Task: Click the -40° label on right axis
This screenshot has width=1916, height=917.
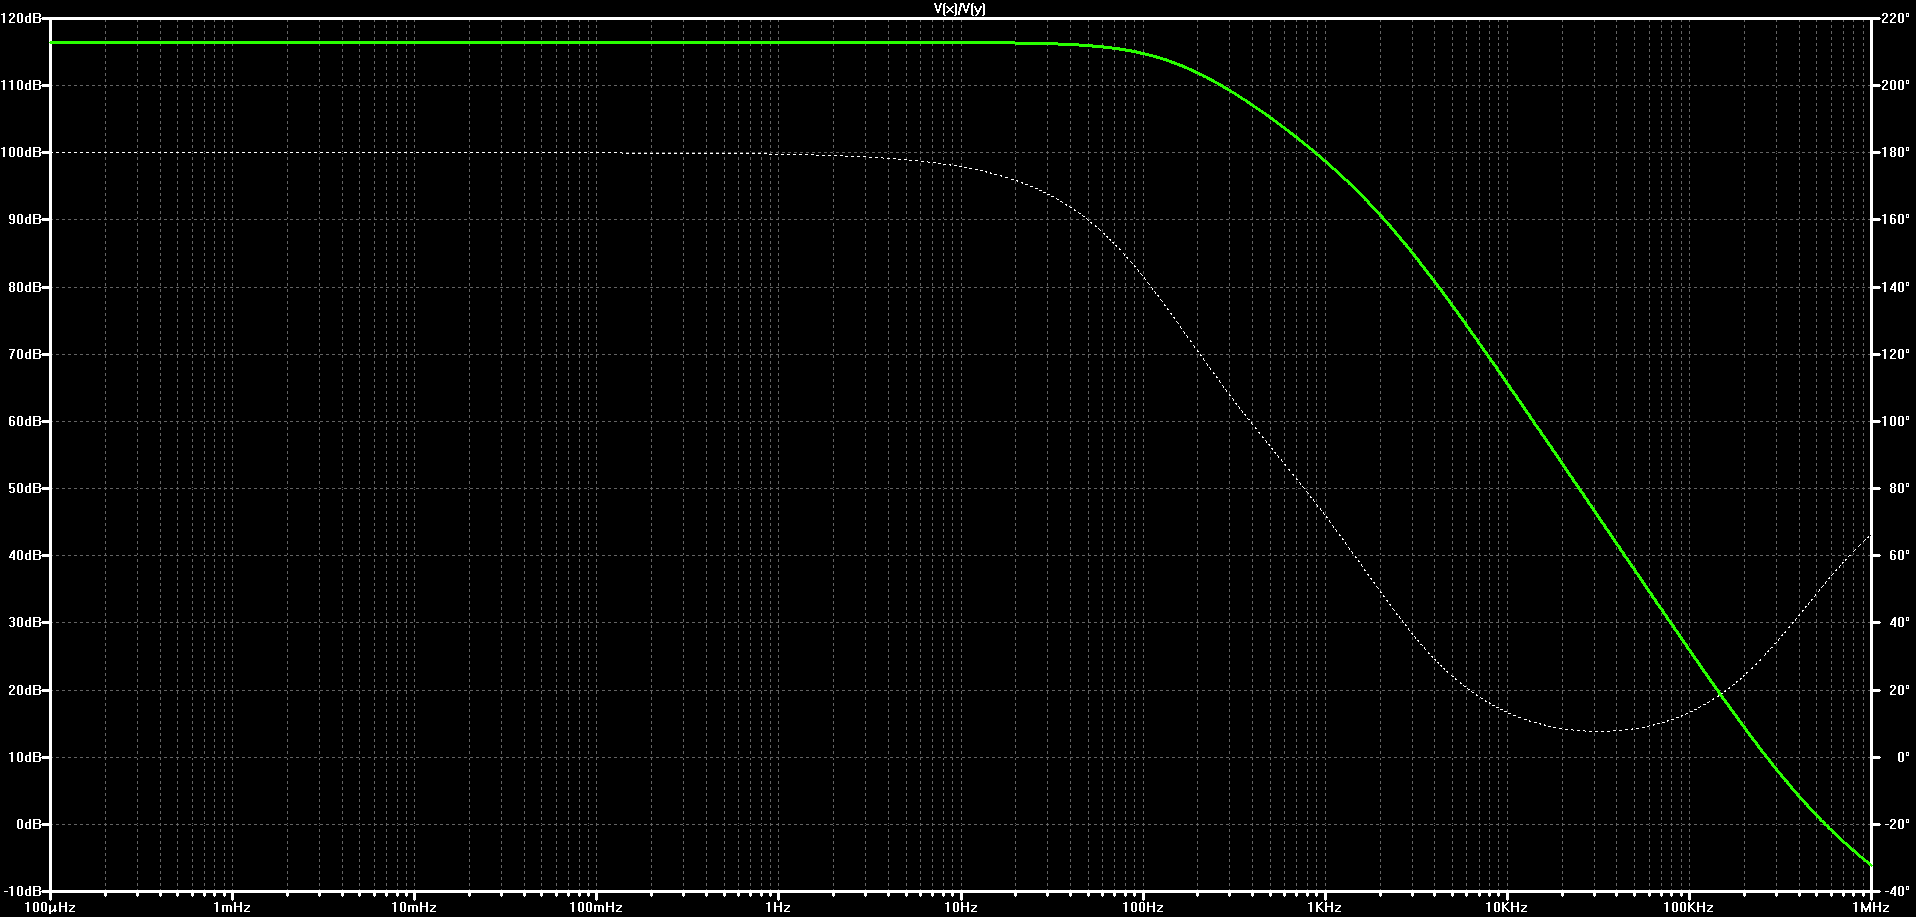Action: pos(1895,891)
